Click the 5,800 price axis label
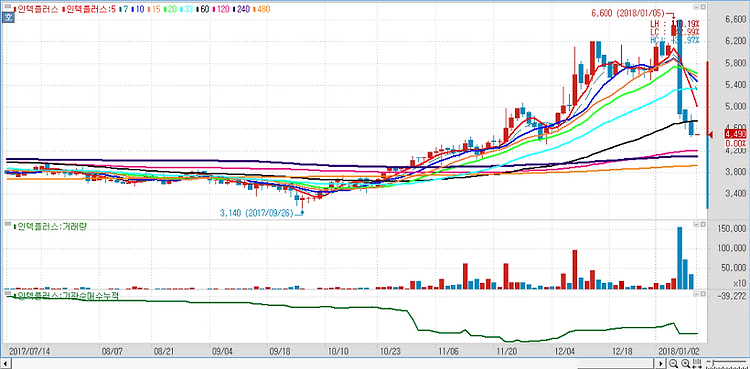750x369 pixels. (x=736, y=63)
